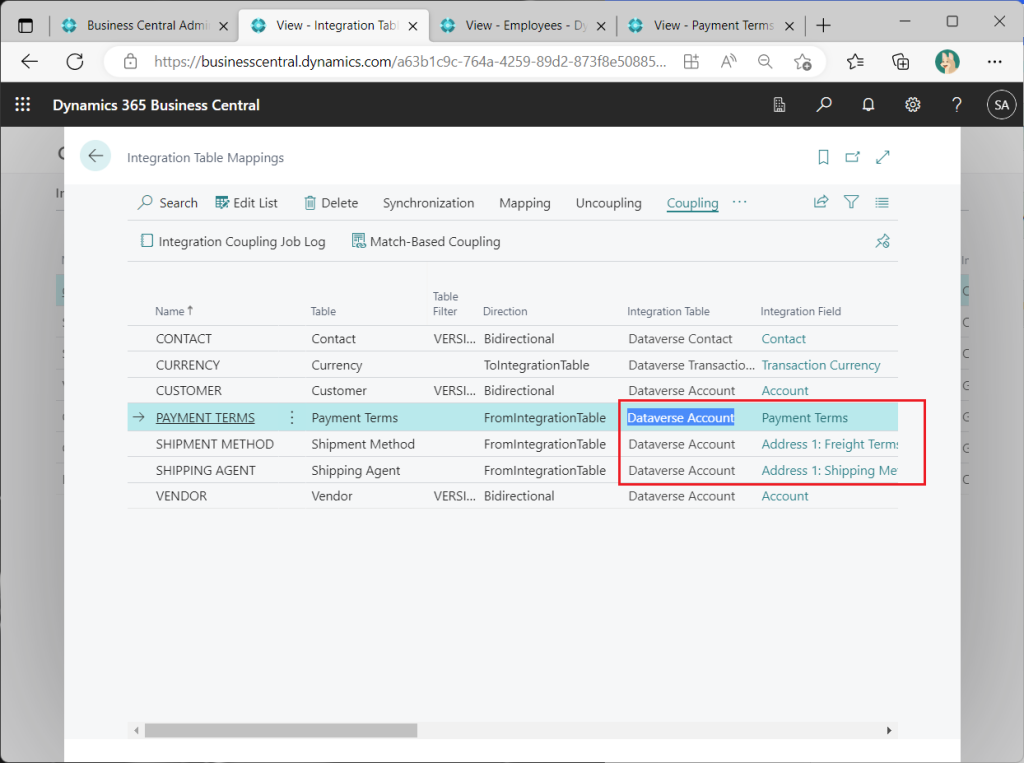
Task: Add this page to favorites star icon
Action: click(803, 62)
